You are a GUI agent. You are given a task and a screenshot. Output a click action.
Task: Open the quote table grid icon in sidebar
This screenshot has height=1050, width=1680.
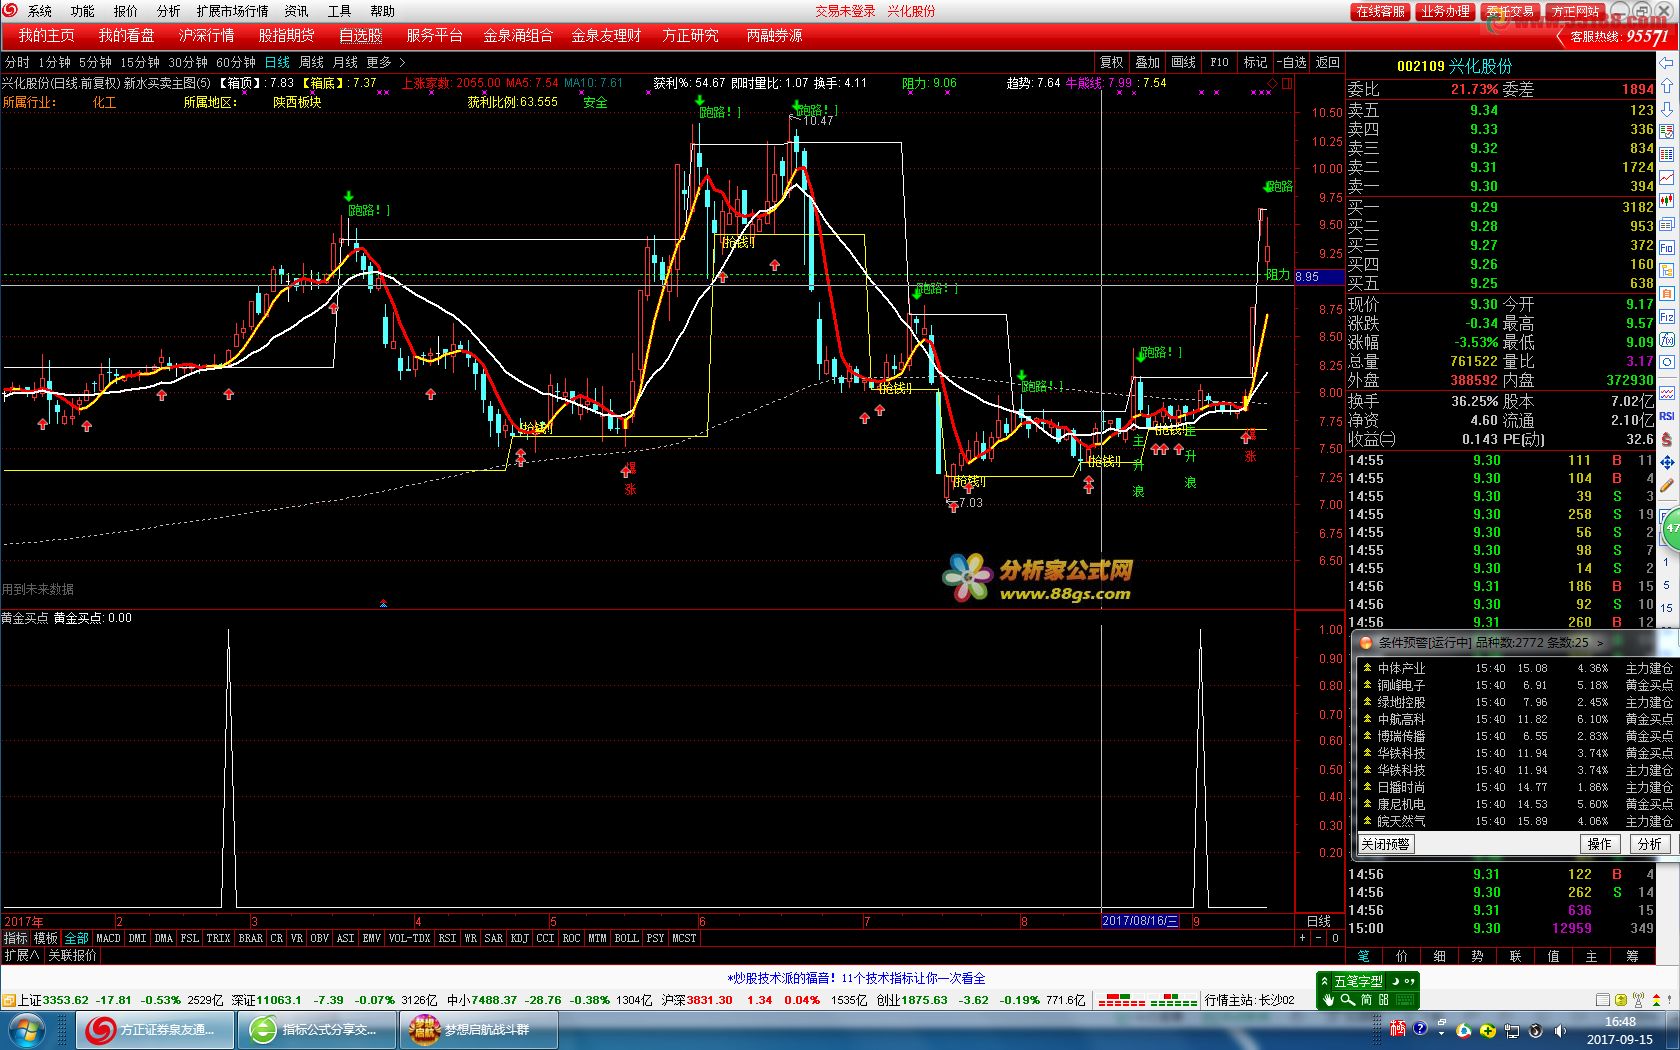(1667, 155)
